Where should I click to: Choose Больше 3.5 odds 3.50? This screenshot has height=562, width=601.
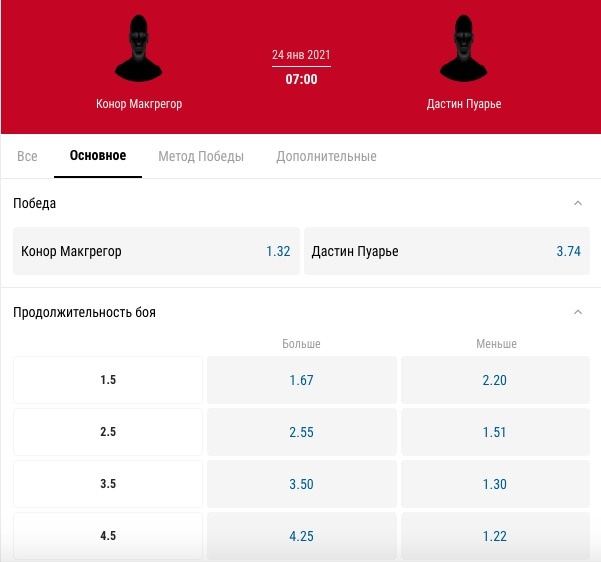coord(301,484)
